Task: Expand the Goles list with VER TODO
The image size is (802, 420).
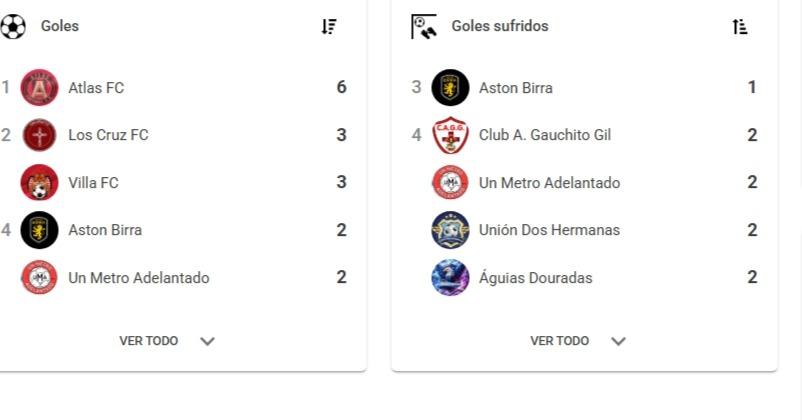Action: [149, 341]
